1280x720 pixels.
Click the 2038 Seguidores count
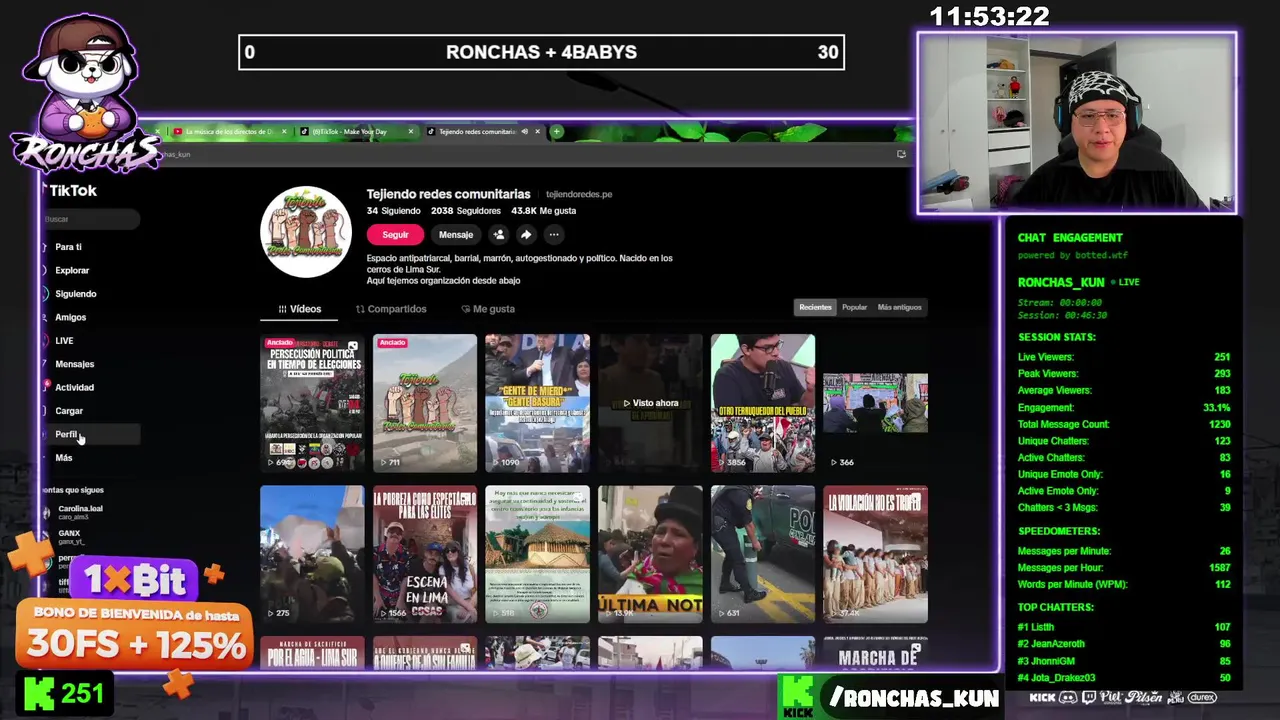(466, 211)
